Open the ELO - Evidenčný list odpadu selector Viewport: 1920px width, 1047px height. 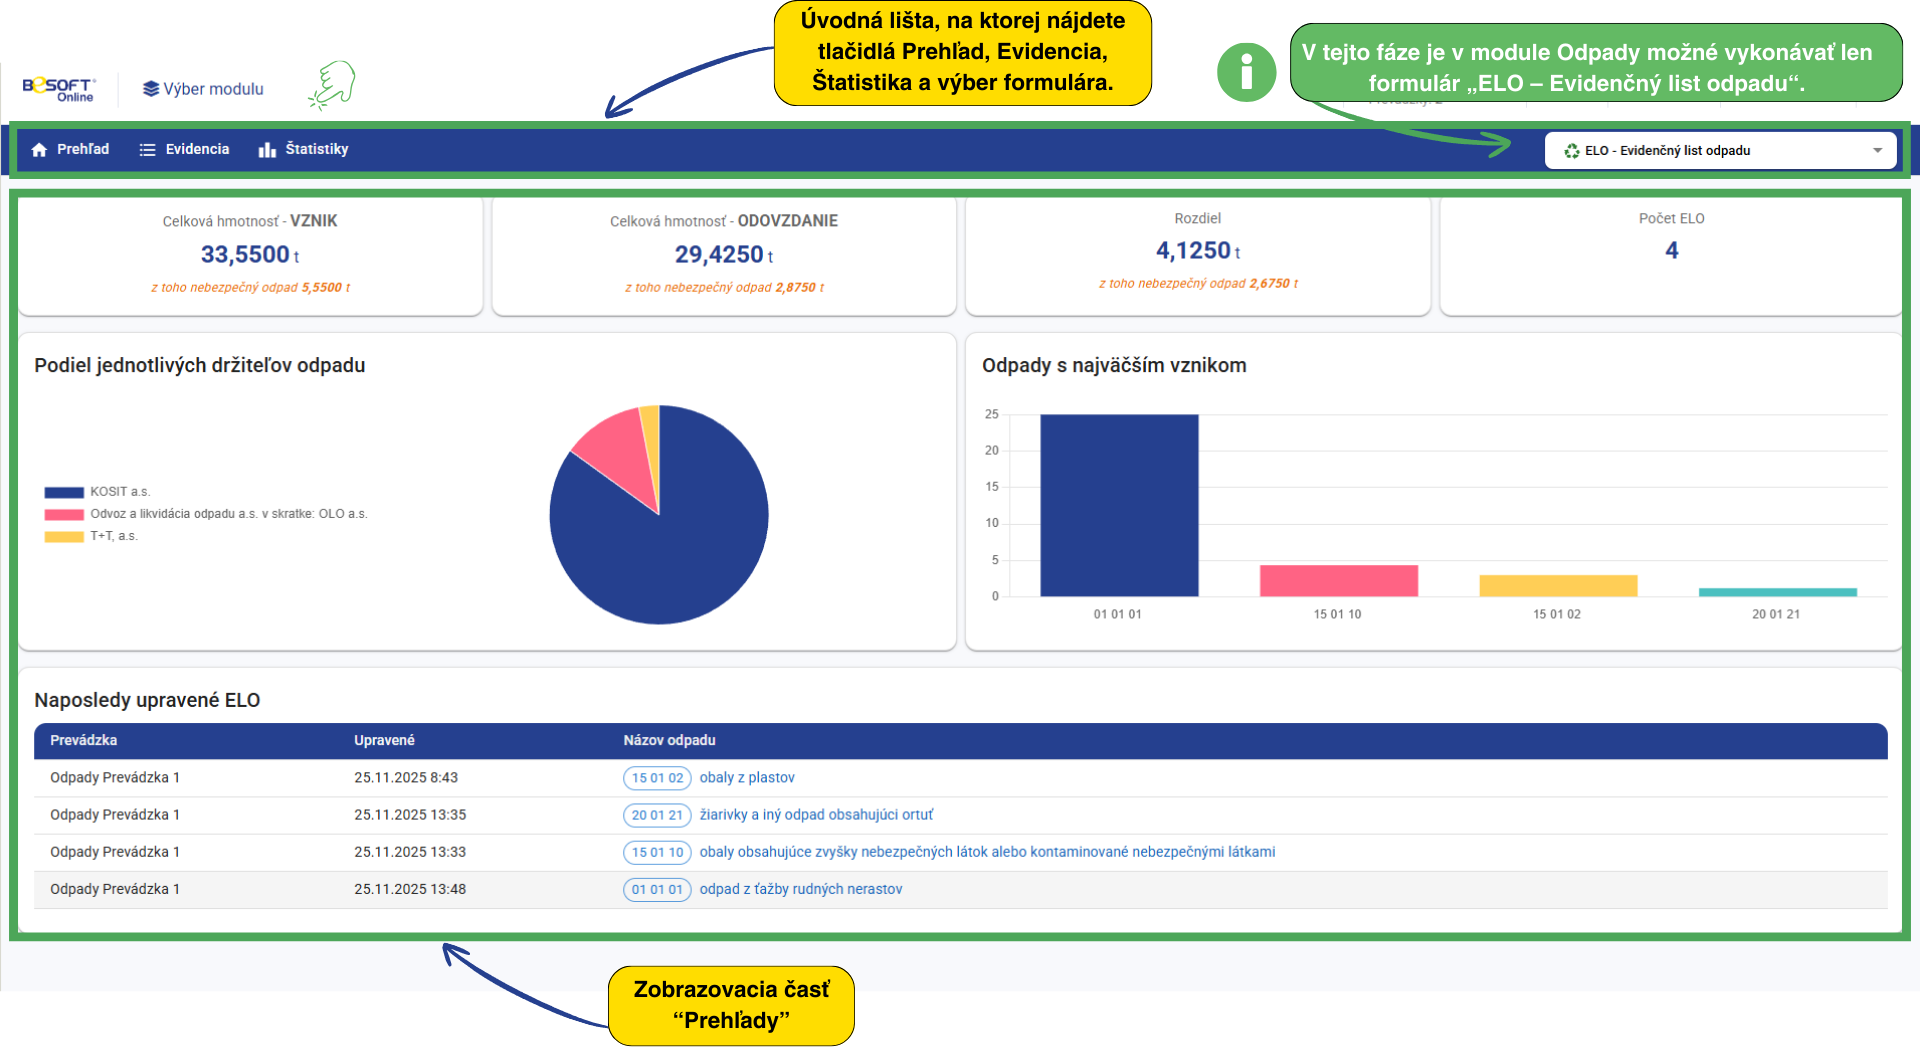1700,151
